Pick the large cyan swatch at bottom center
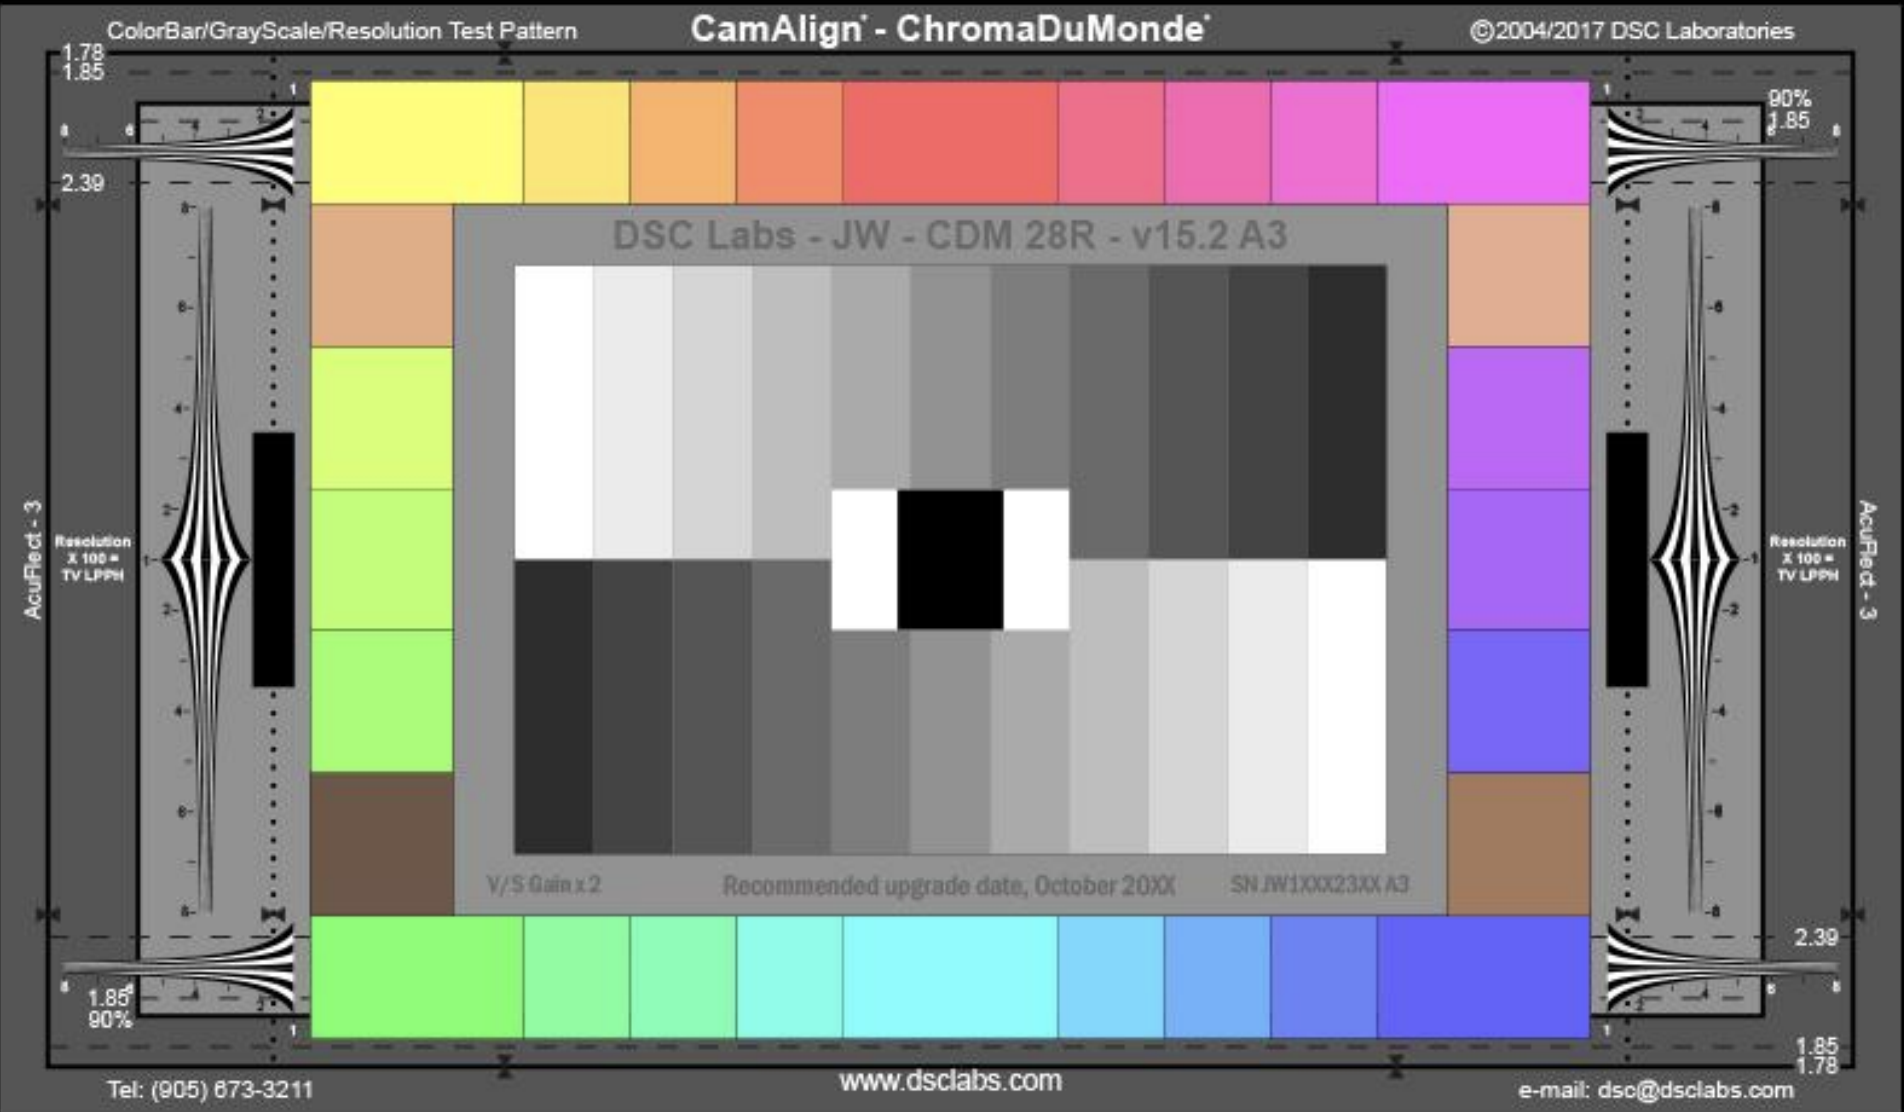 click(x=950, y=977)
